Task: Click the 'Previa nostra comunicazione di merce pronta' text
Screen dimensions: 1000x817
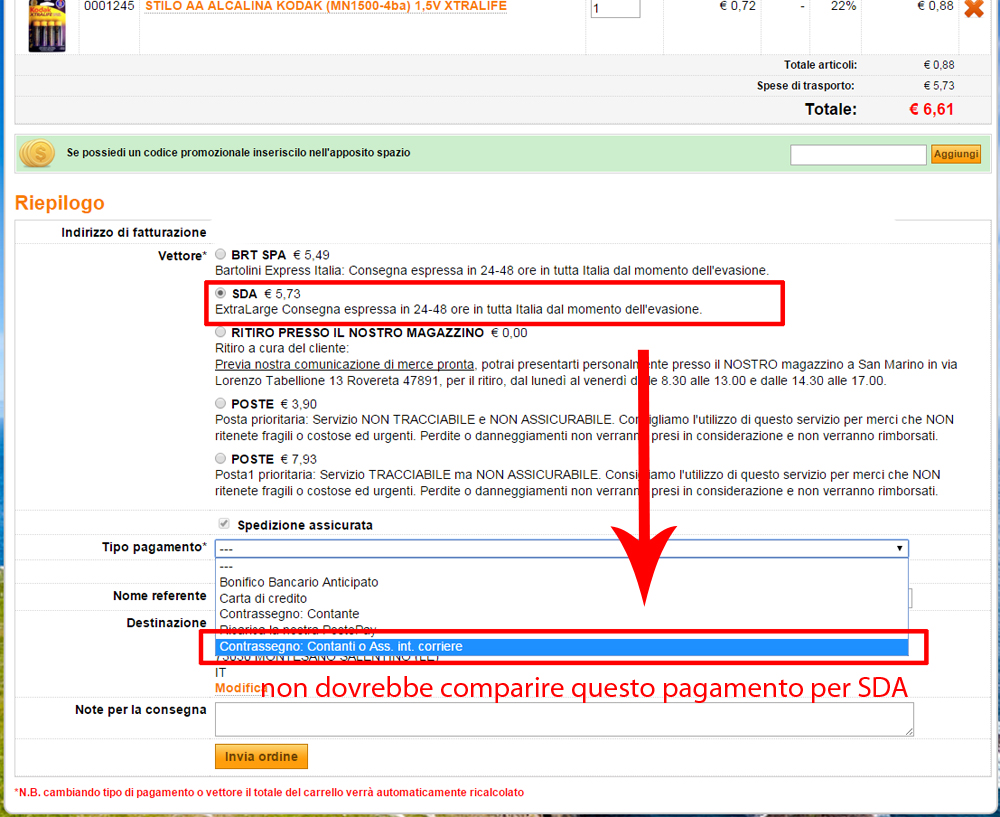Action: [344, 365]
